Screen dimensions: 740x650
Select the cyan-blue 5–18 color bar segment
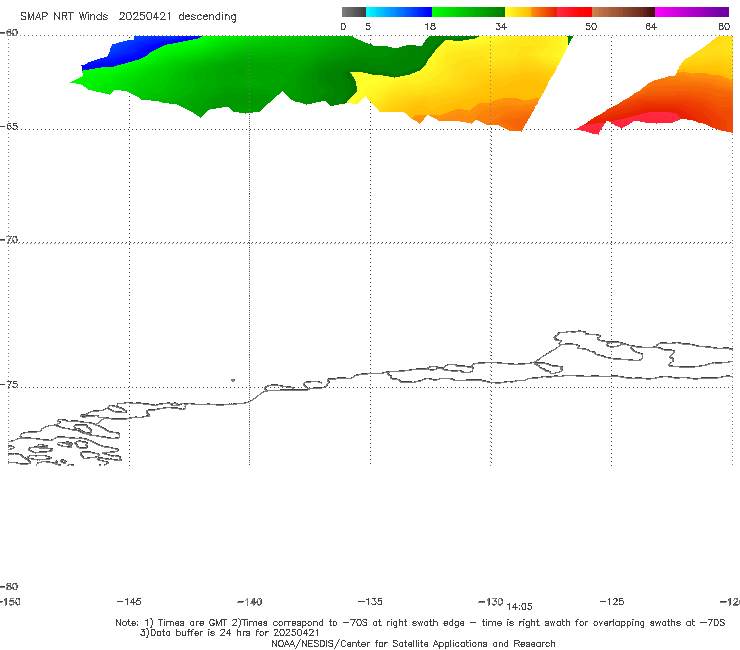pos(399,12)
